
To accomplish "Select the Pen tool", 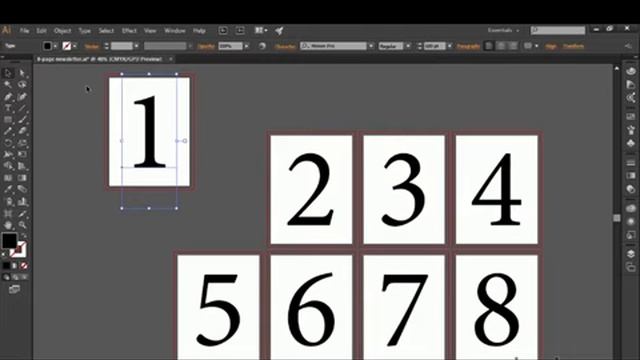I will 8,96.
